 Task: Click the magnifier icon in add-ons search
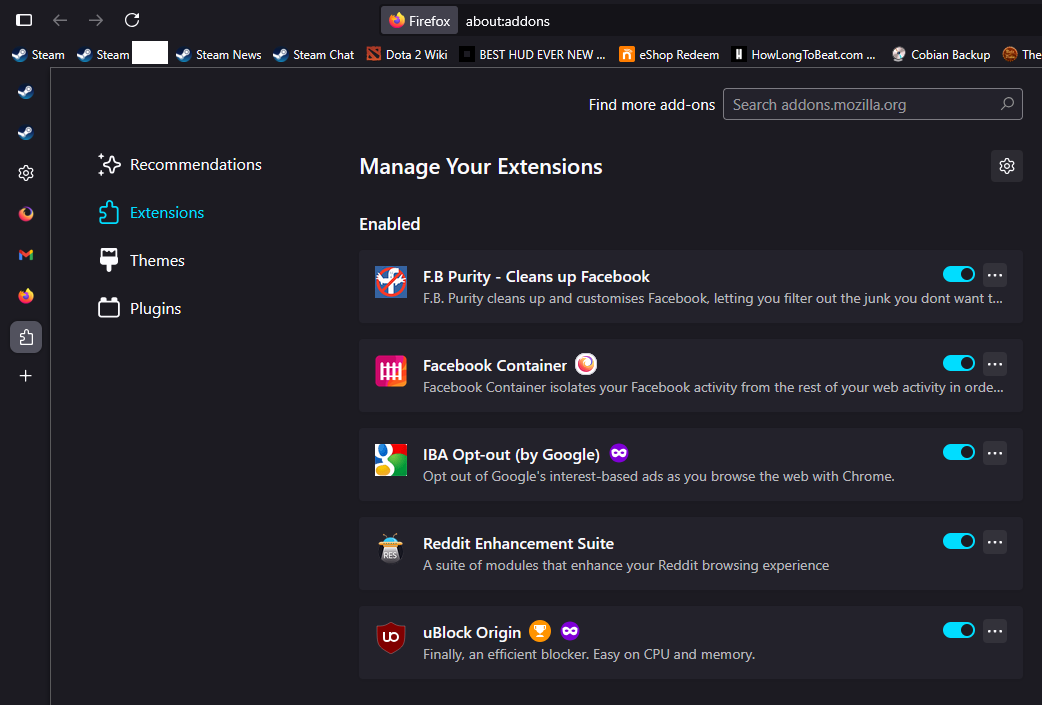[x=1007, y=104]
